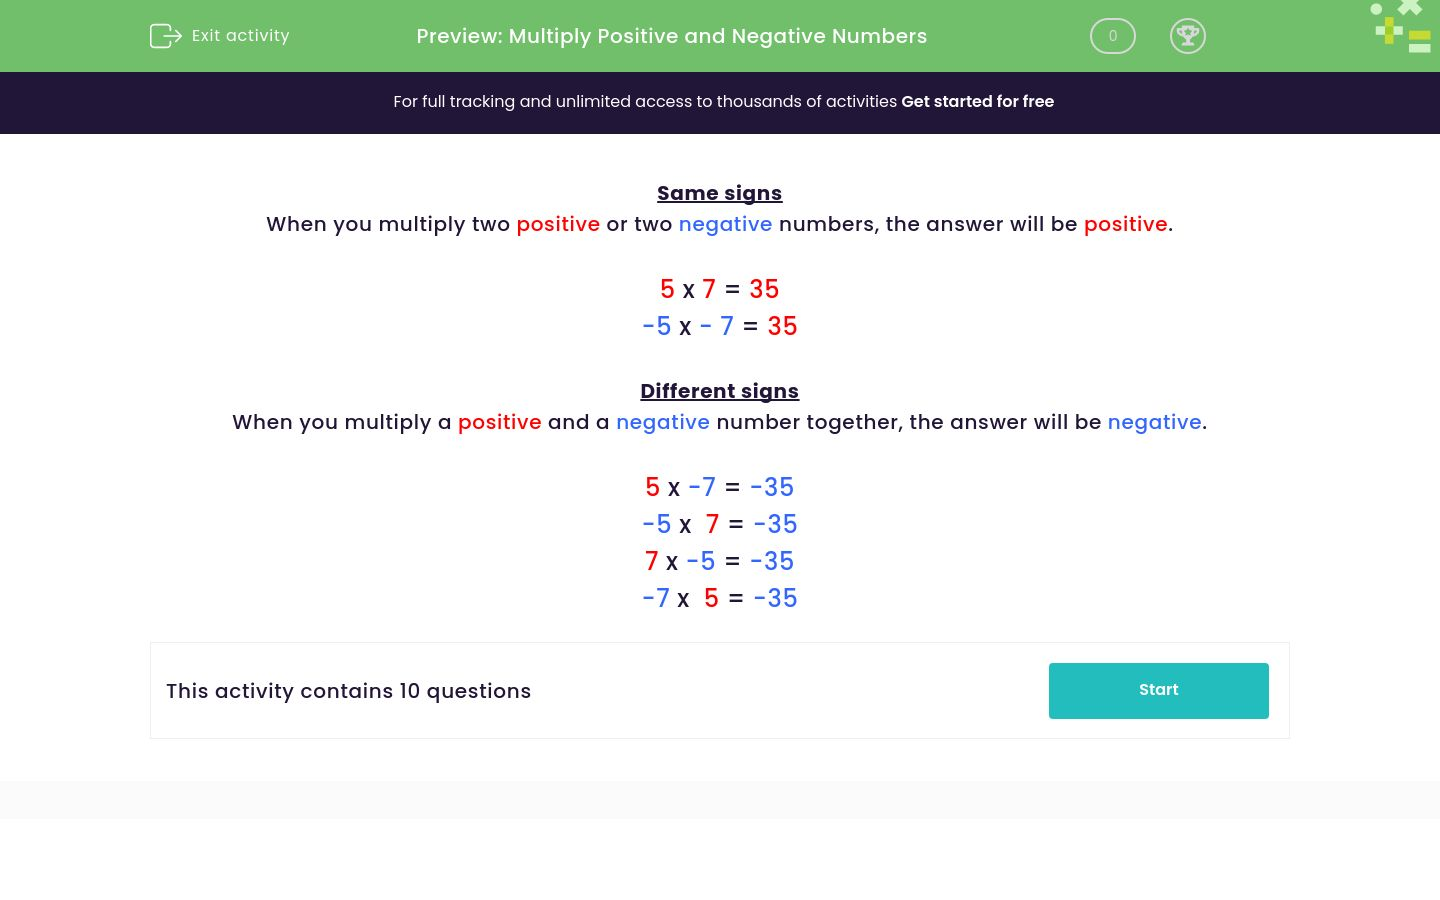The width and height of the screenshot is (1440, 900).
Task: Click the Same signs heading
Action: [720, 193]
